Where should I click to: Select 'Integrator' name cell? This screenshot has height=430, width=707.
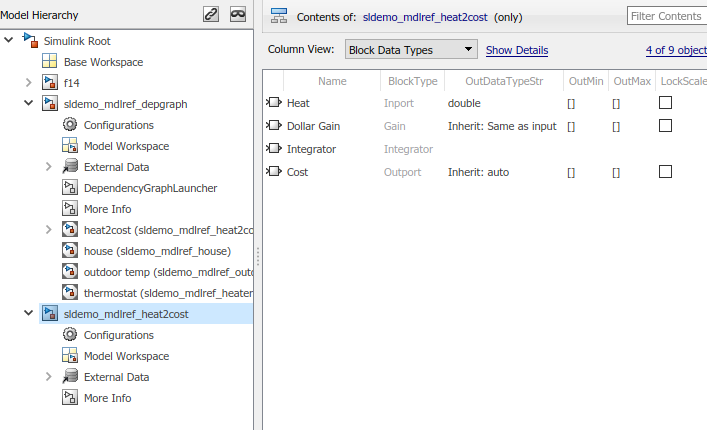[311, 149]
